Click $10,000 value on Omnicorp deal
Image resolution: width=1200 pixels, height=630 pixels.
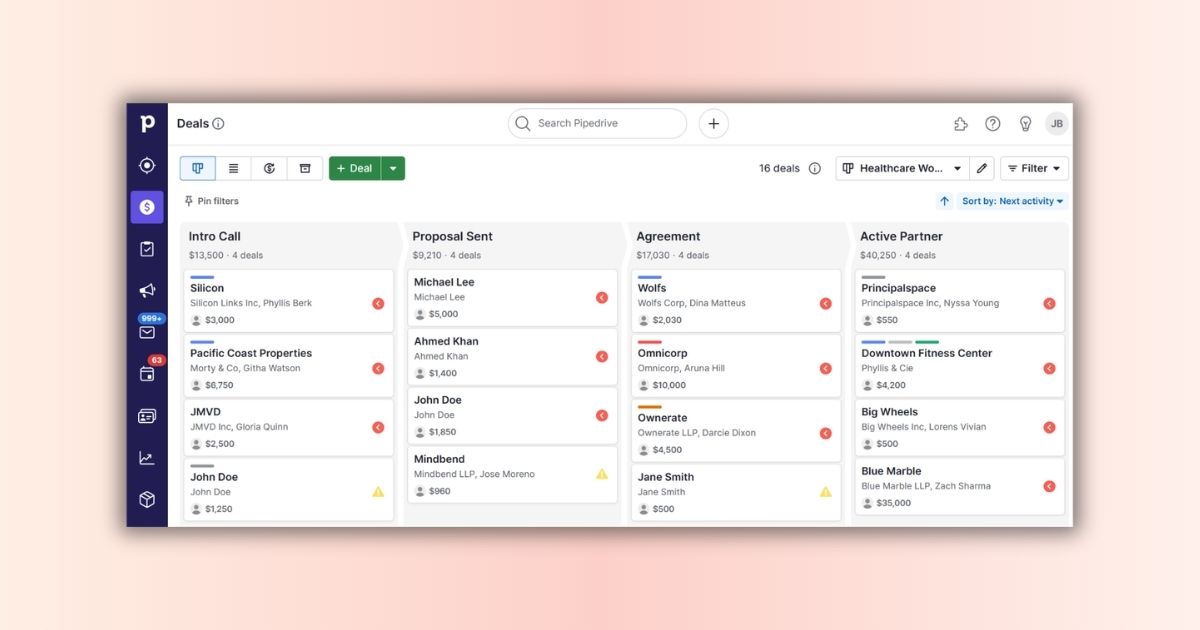[x=670, y=385]
